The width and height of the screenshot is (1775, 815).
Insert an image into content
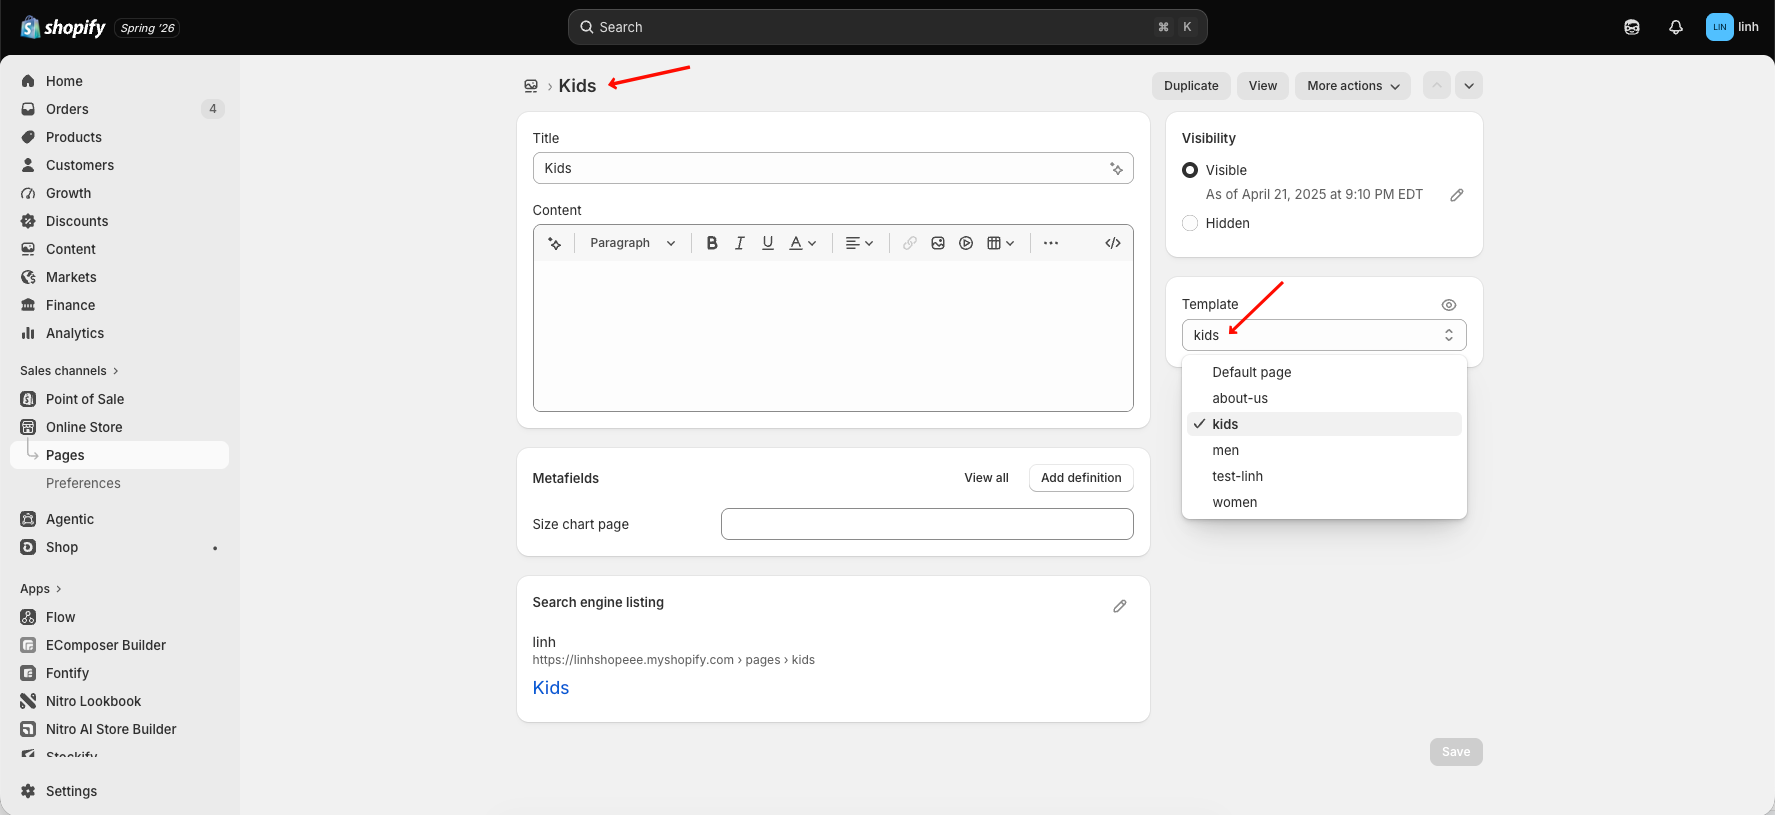pos(938,243)
